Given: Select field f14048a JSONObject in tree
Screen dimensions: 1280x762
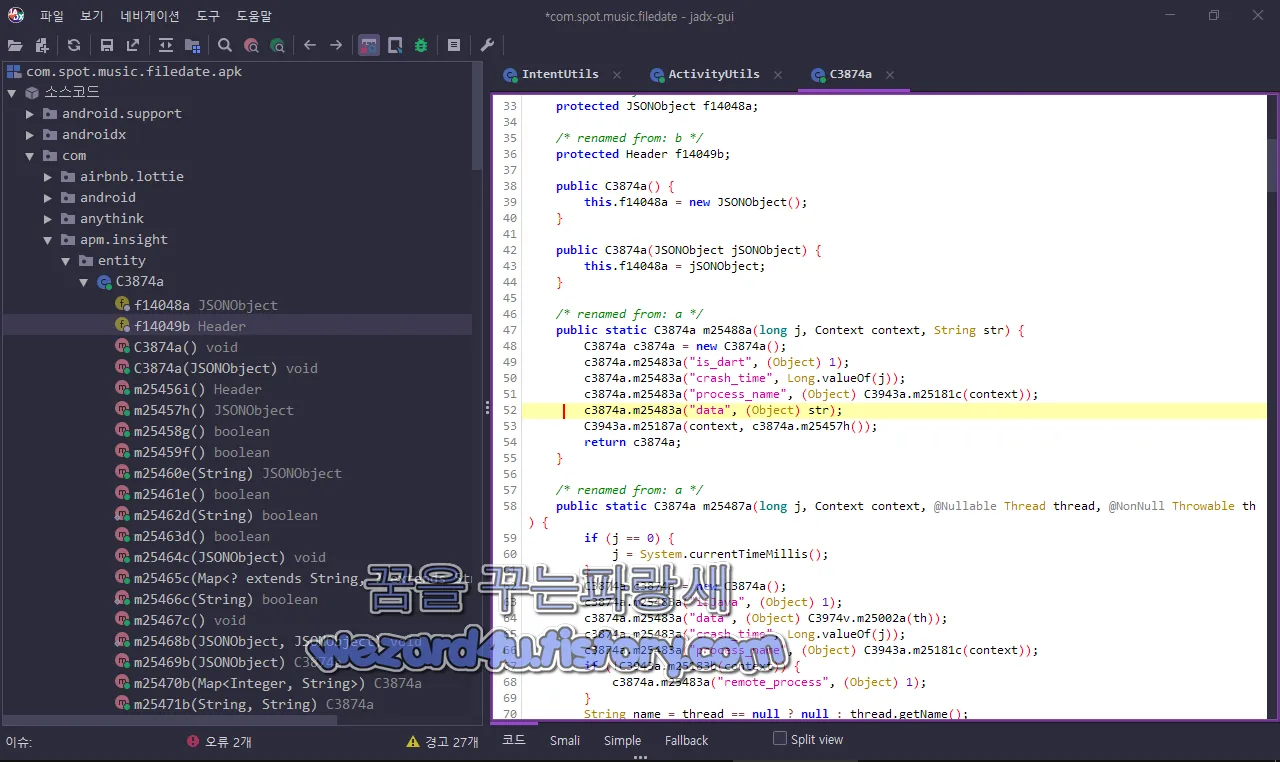Looking at the screenshot, I should [205, 305].
